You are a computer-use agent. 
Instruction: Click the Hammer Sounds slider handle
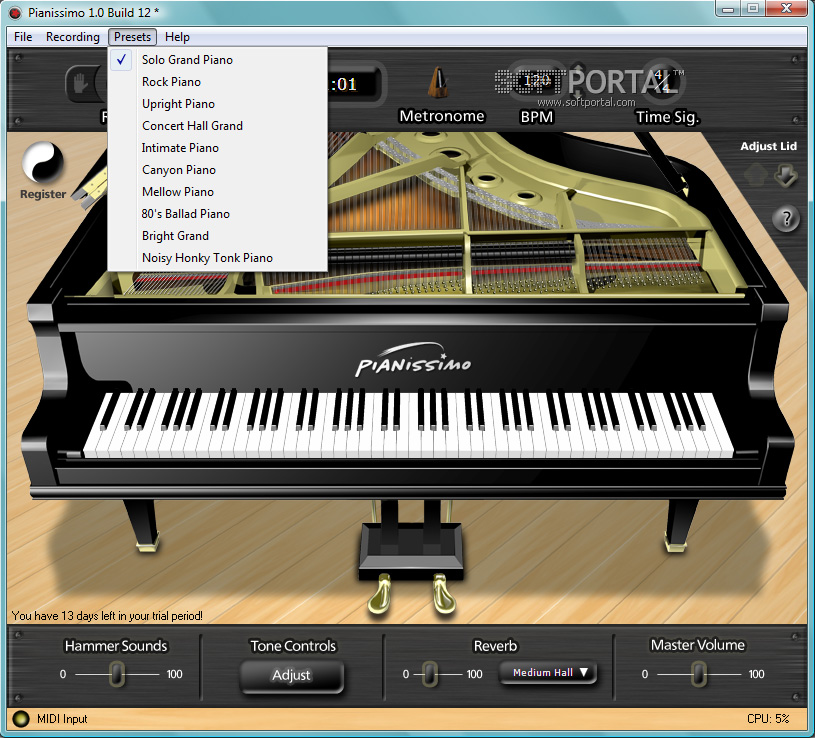pos(117,674)
